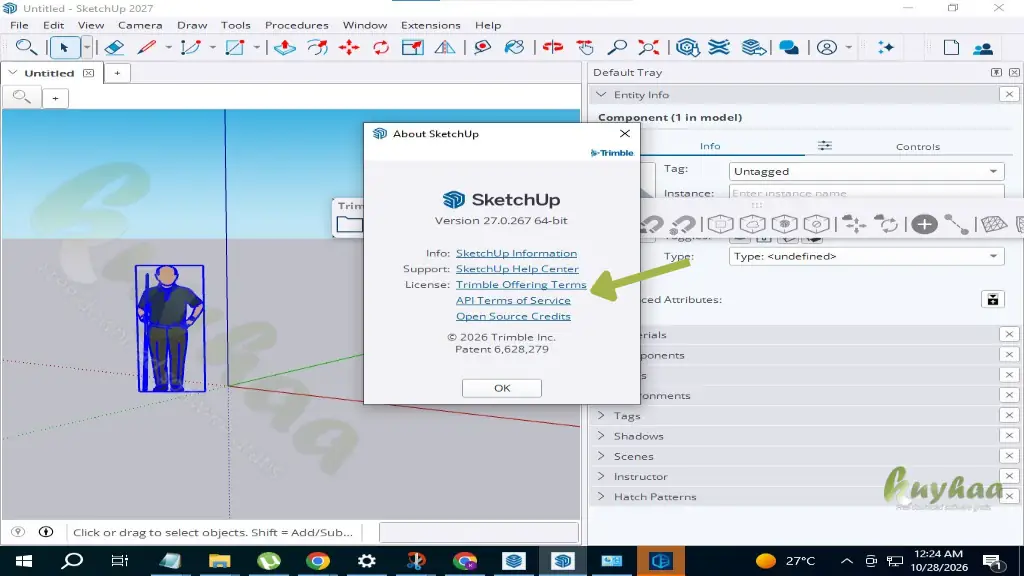Collapse the Entity Info panel
This screenshot has width=1024, height=576.
pyautogui.click(x=601, y=95)
